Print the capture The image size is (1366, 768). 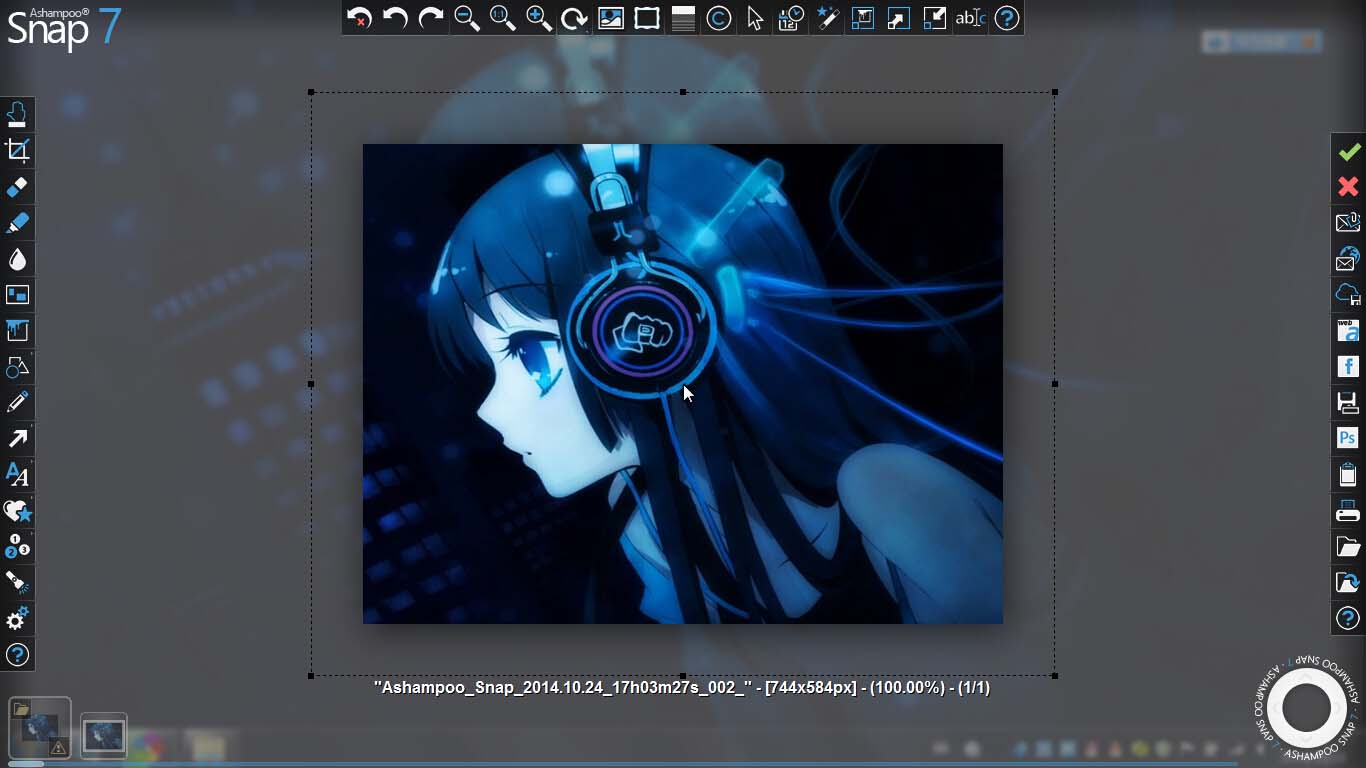tap(1348, 511)
